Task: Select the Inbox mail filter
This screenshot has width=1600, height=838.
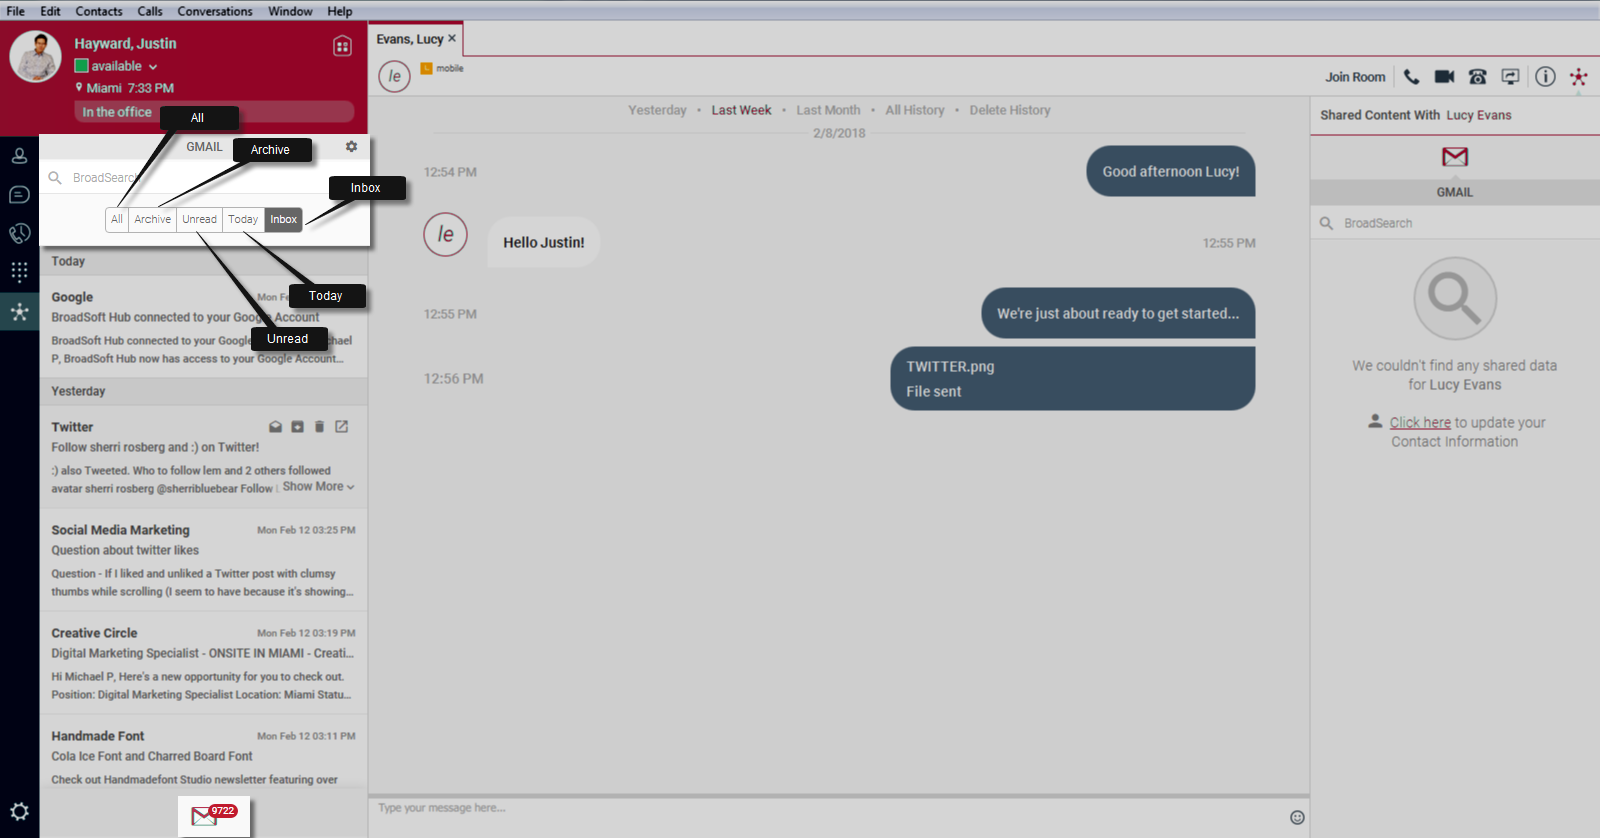Action: click(x=283, y=219)
